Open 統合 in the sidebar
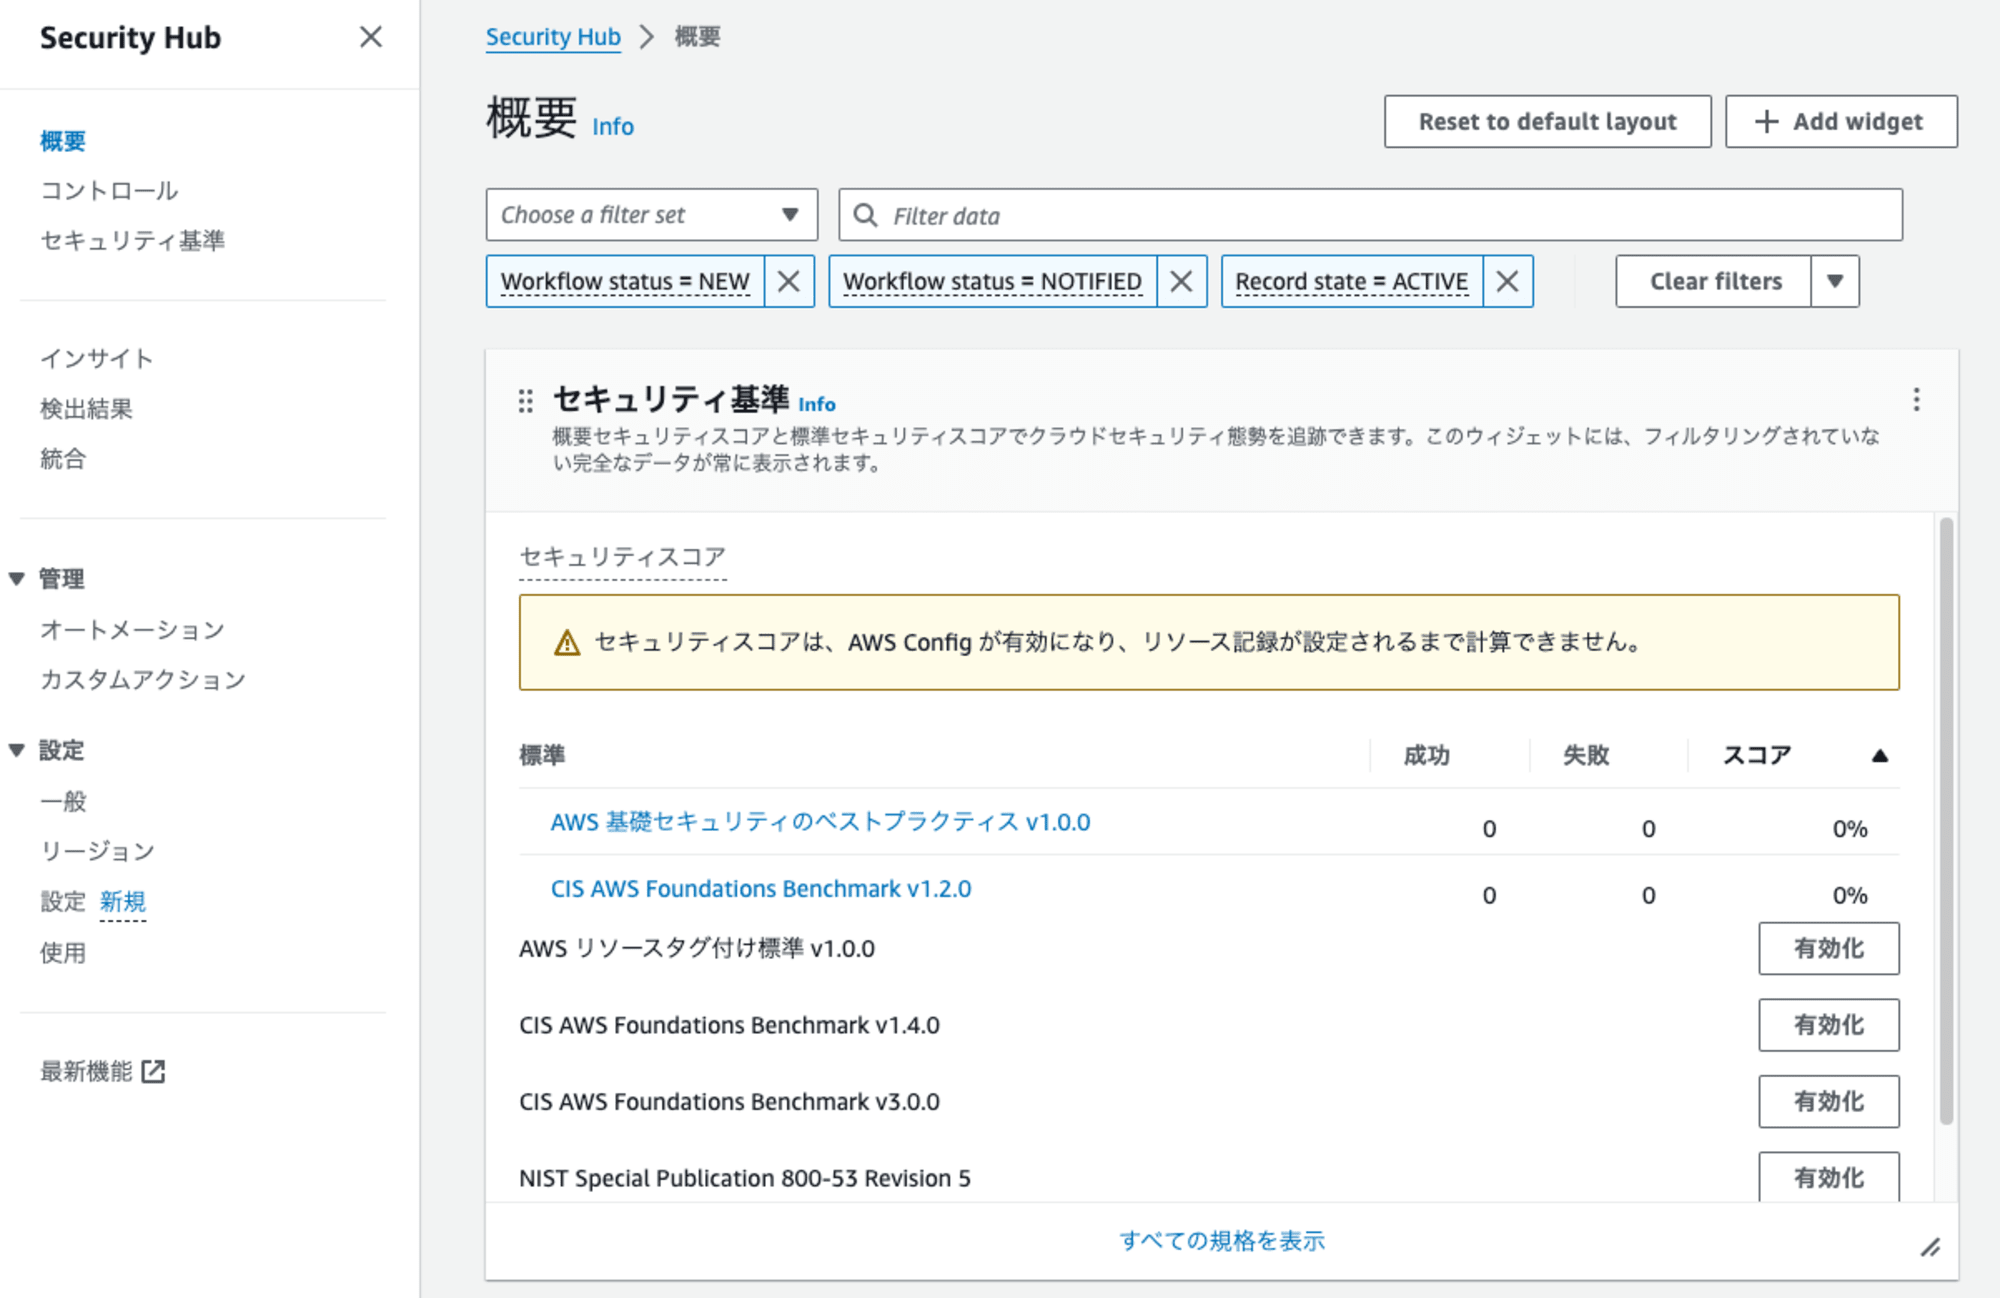Image resolution: width=2000 pixels, height=1298 pixels. pos(63,459)
